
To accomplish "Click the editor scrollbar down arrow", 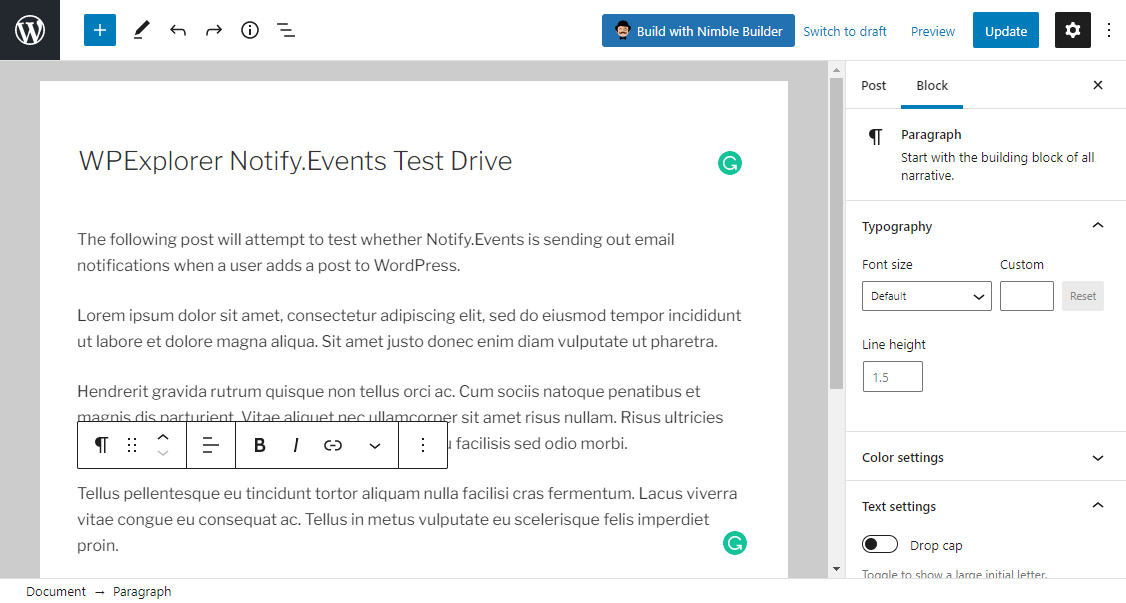I will click(x=836, y=569).
